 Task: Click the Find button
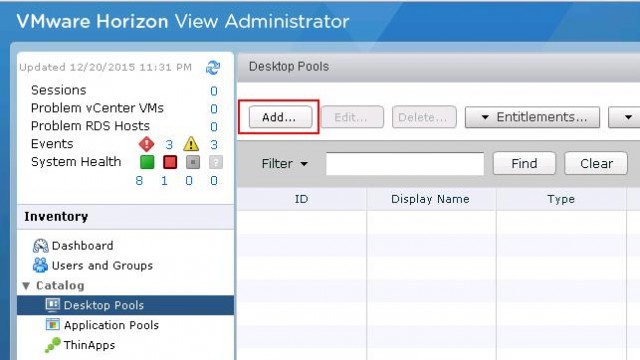pos(524,164)
